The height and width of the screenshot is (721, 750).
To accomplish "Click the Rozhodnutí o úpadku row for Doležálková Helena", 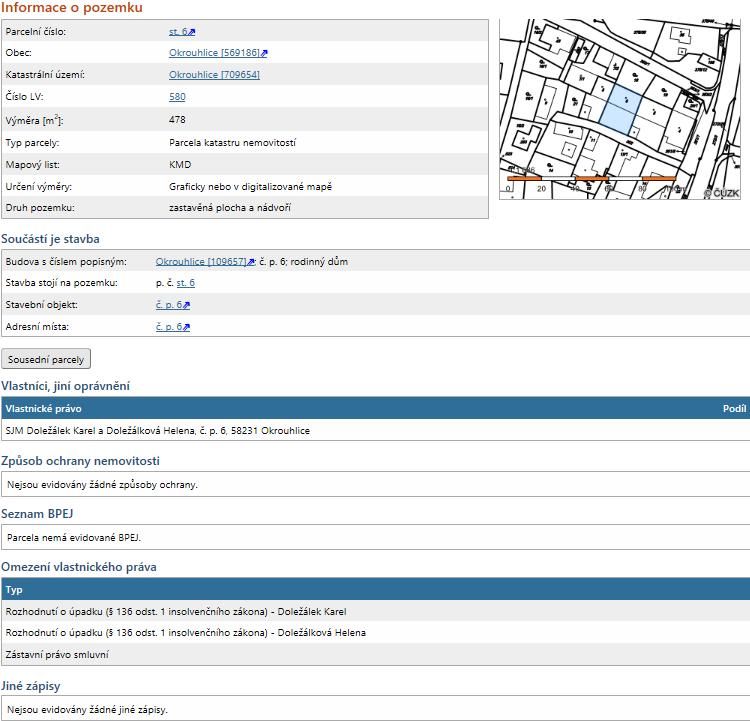I will 375,632.
